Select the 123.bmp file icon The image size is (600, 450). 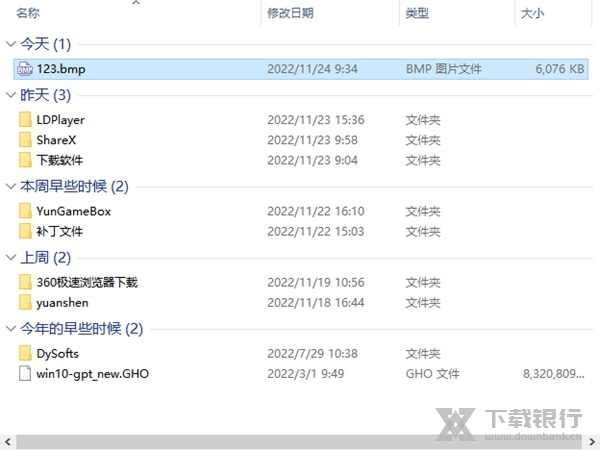pyautogui.click(x=25, y=69)
